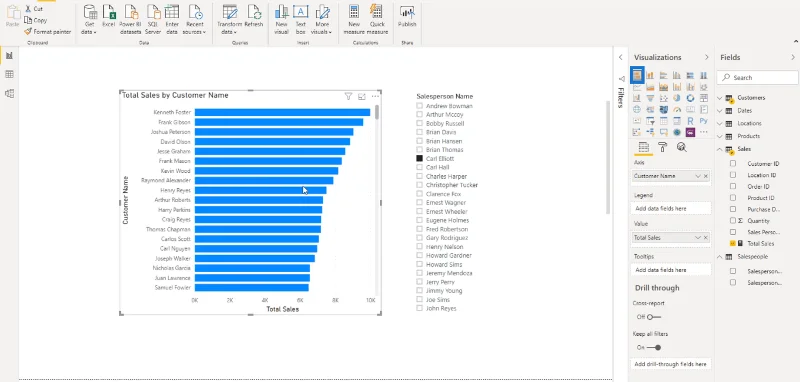Choose the Python visual
This screenshot has height=382, width=800.
coord(704,121)
